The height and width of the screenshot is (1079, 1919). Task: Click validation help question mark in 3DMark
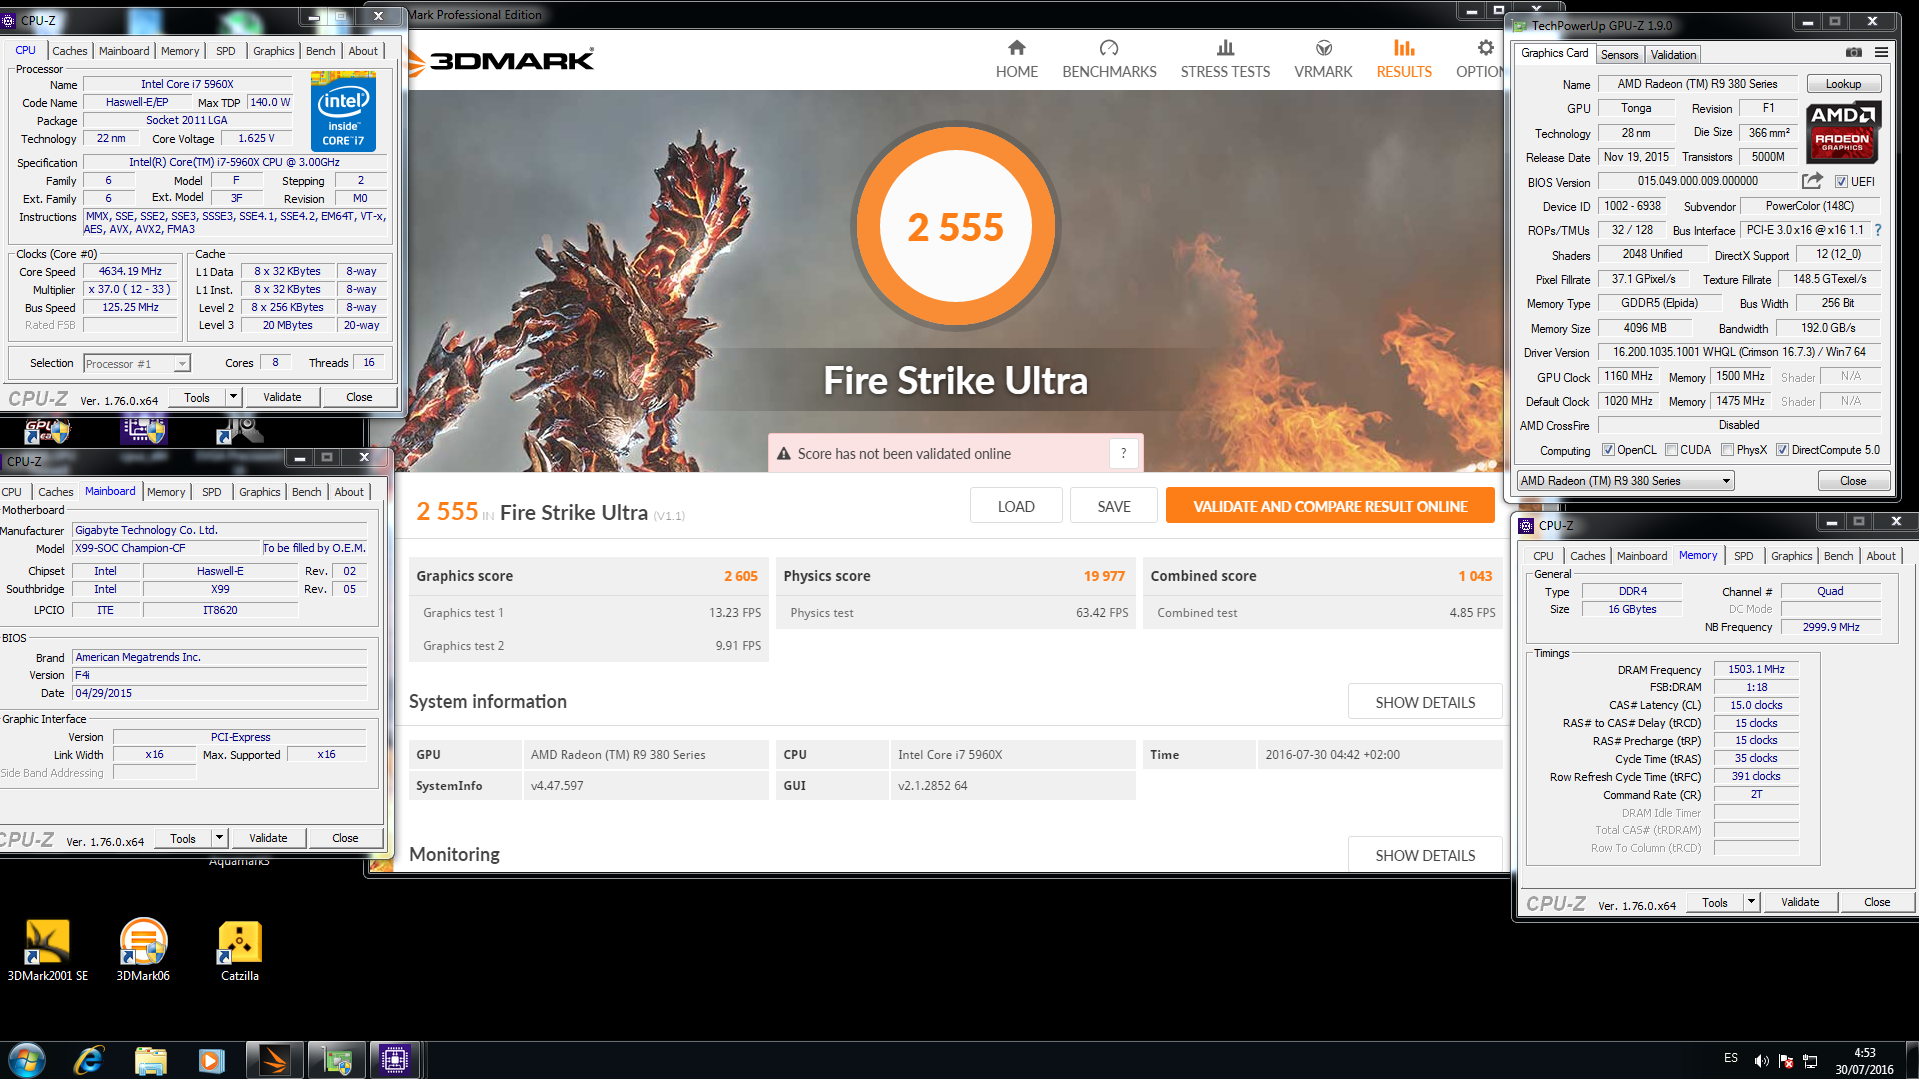point(1123,453)
